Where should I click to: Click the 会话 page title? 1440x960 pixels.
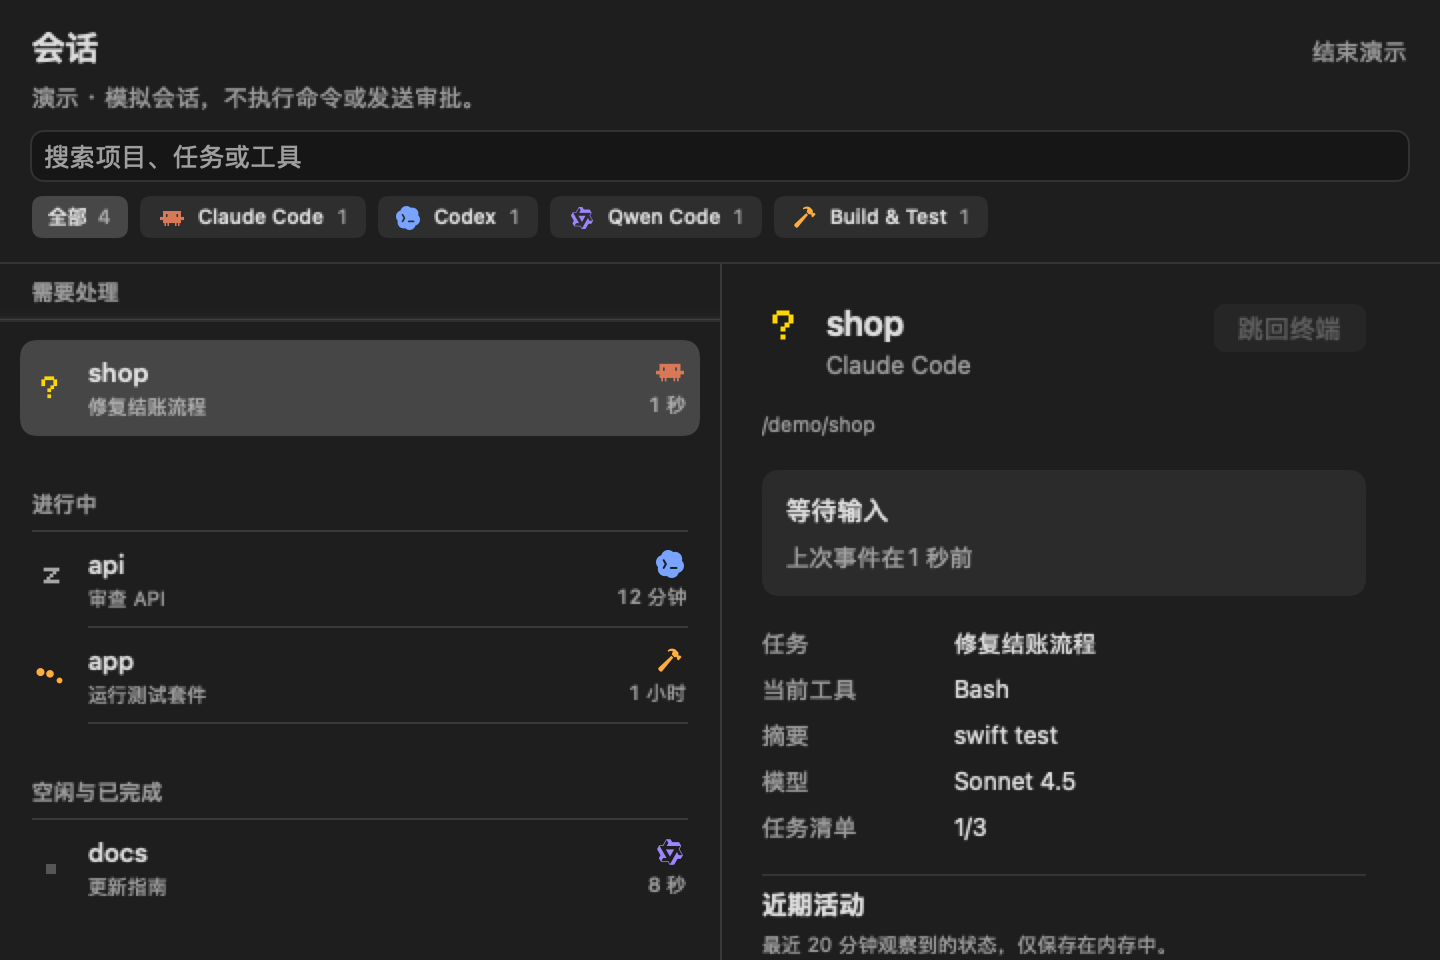(x=65, y=48)
